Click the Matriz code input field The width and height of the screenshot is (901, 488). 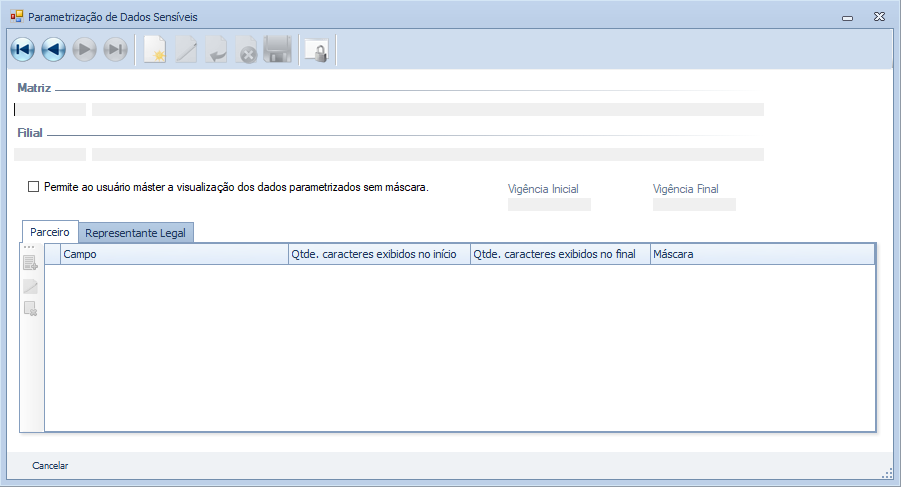point(50,109)
